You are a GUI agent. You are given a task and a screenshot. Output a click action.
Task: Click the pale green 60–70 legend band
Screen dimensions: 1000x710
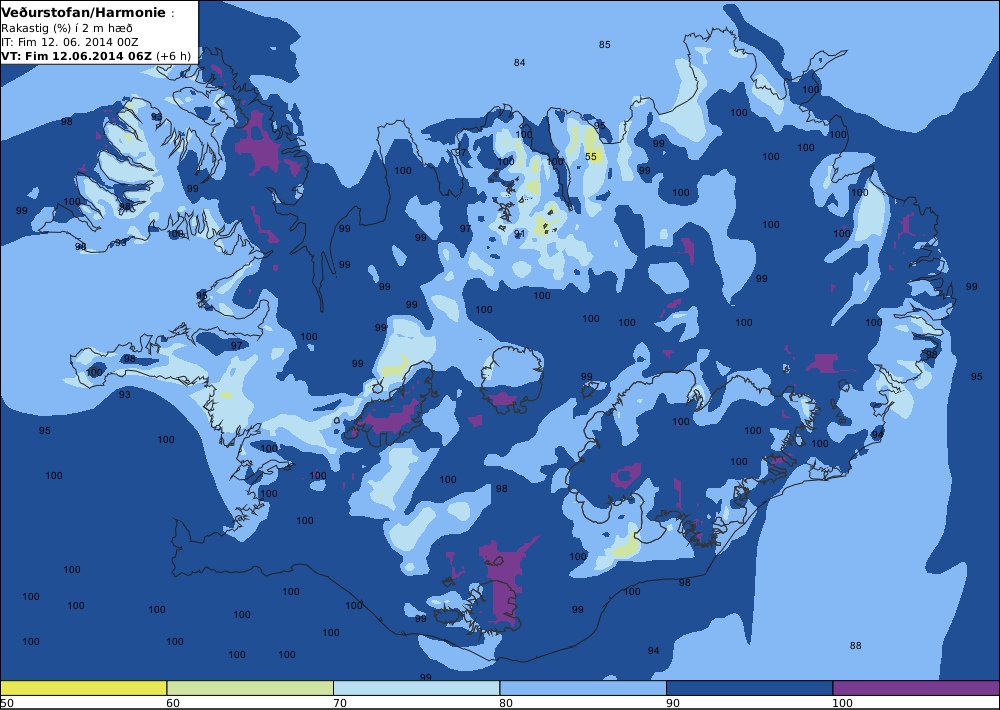click(x=250, y=688)
